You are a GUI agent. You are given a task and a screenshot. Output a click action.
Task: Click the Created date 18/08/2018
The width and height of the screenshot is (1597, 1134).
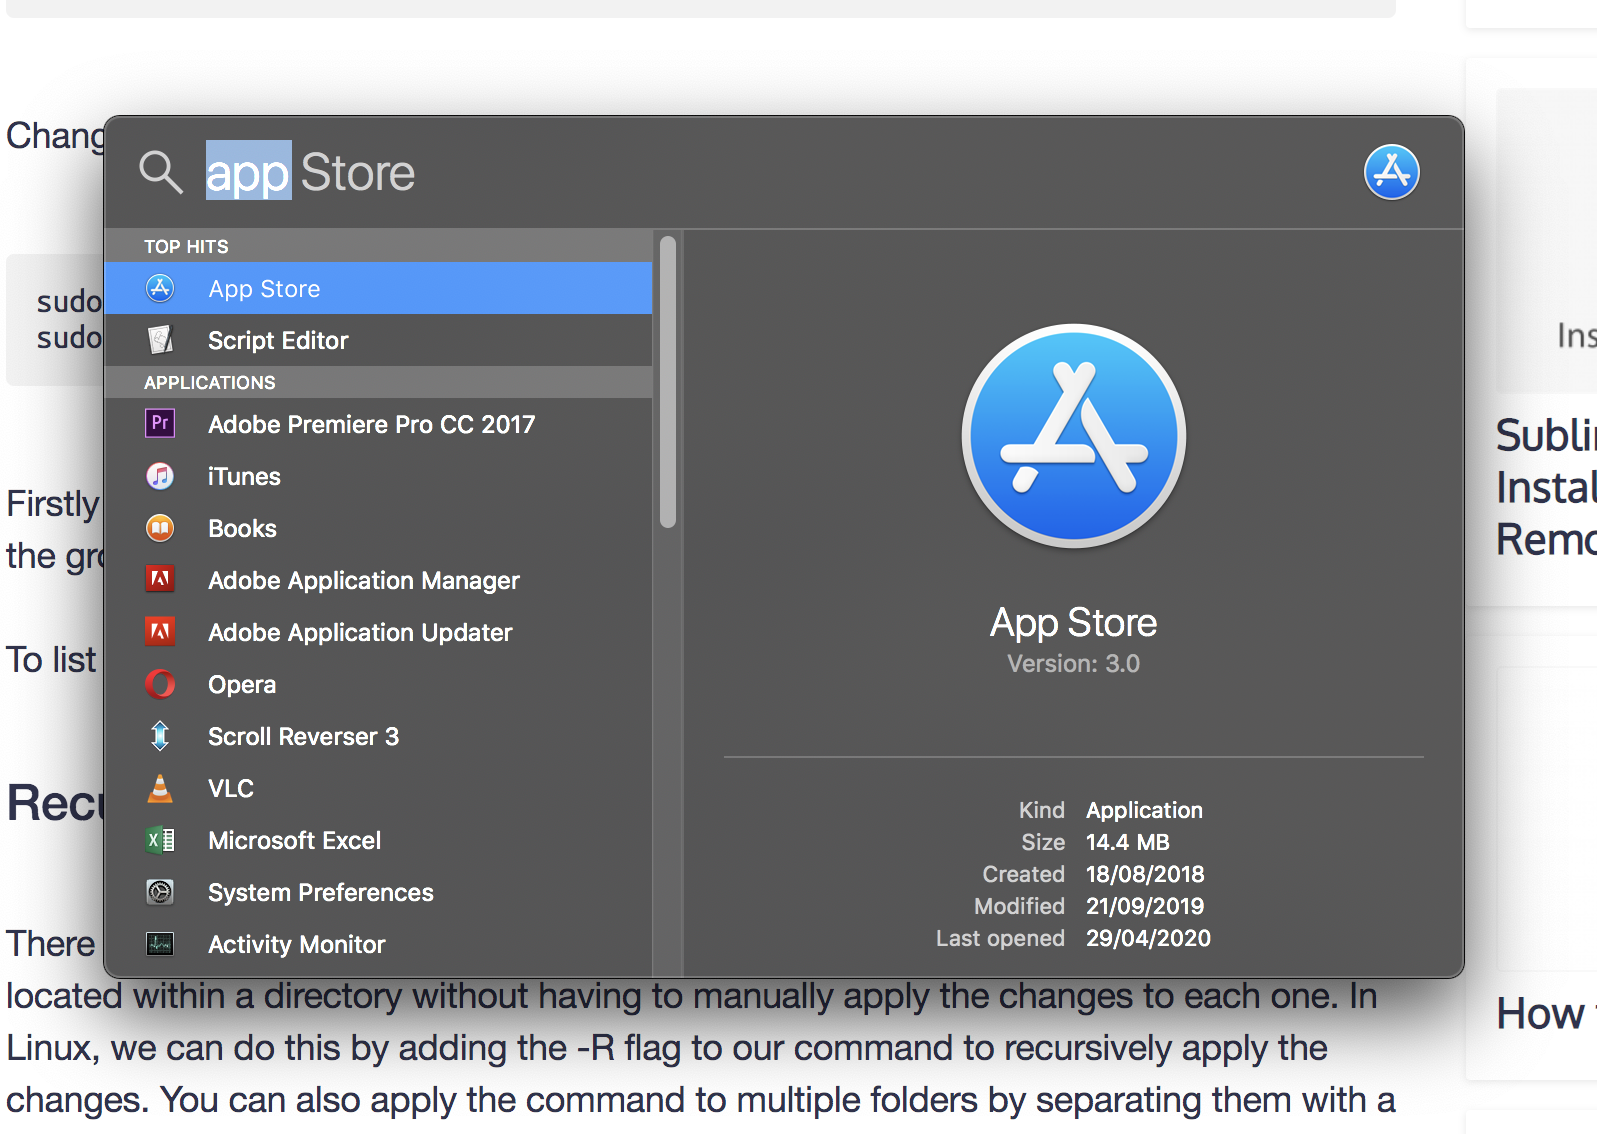[x=1145, y=874]
